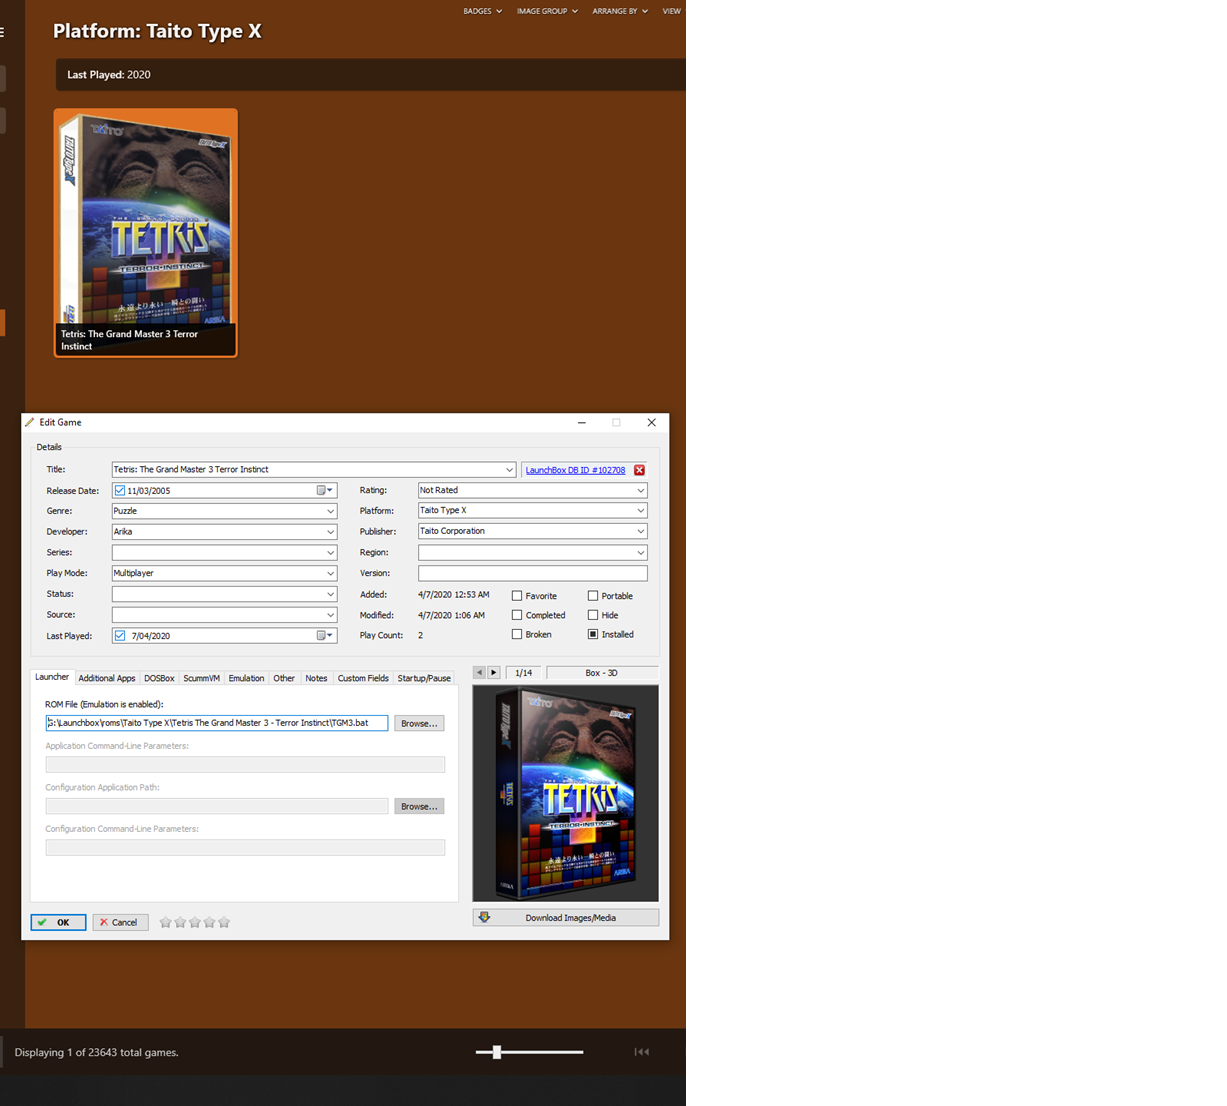This screenshot has height=1106, width=1227.
Task: Switch to the Launcher tab
Action: pos(52,677)
